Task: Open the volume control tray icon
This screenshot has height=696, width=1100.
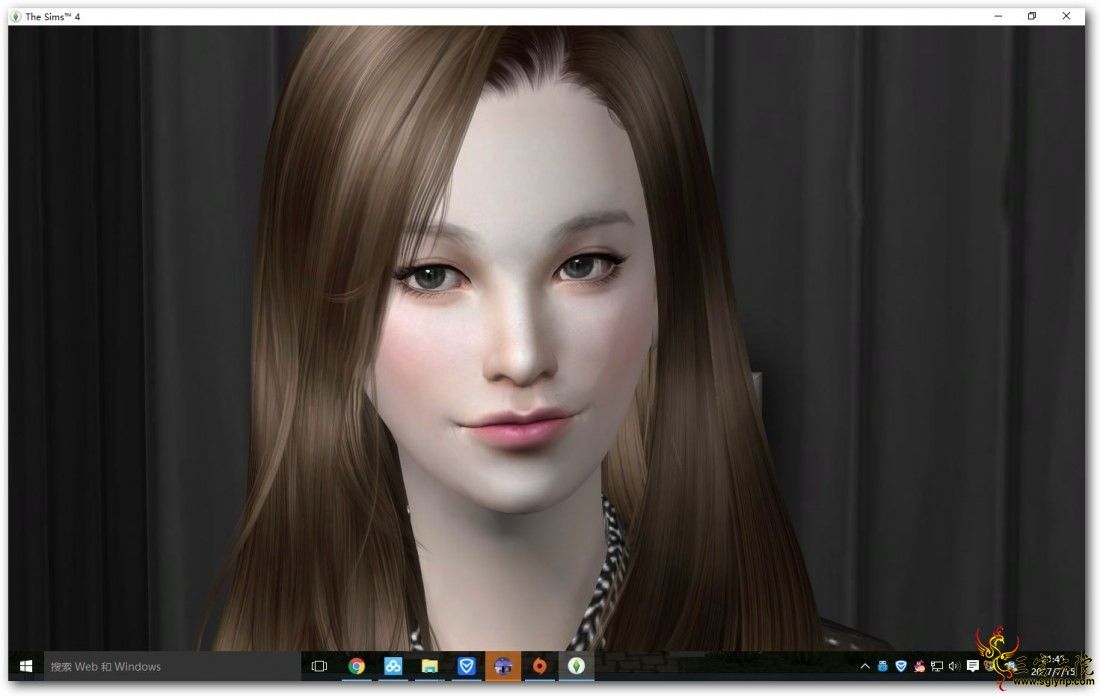Action: point(954,667)
